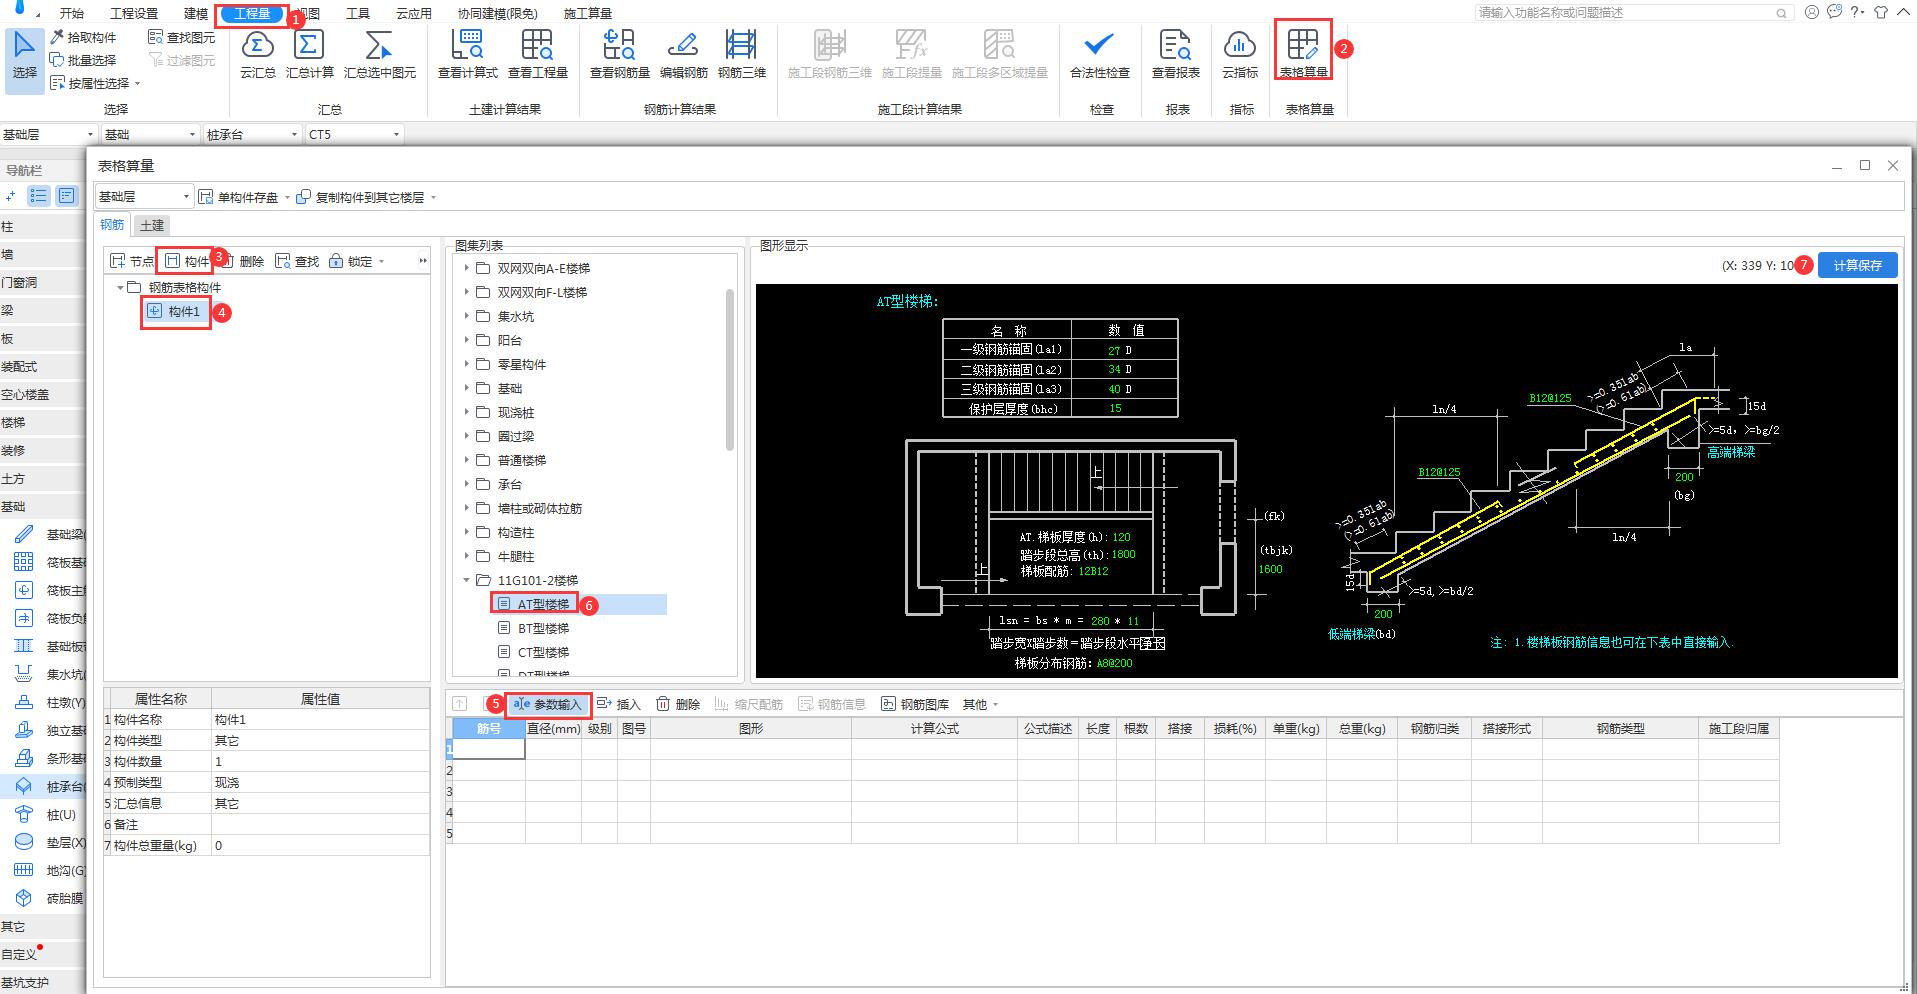Open 工程量 ribbon tab
1917x994 pixels.
(x=252, y=14)
